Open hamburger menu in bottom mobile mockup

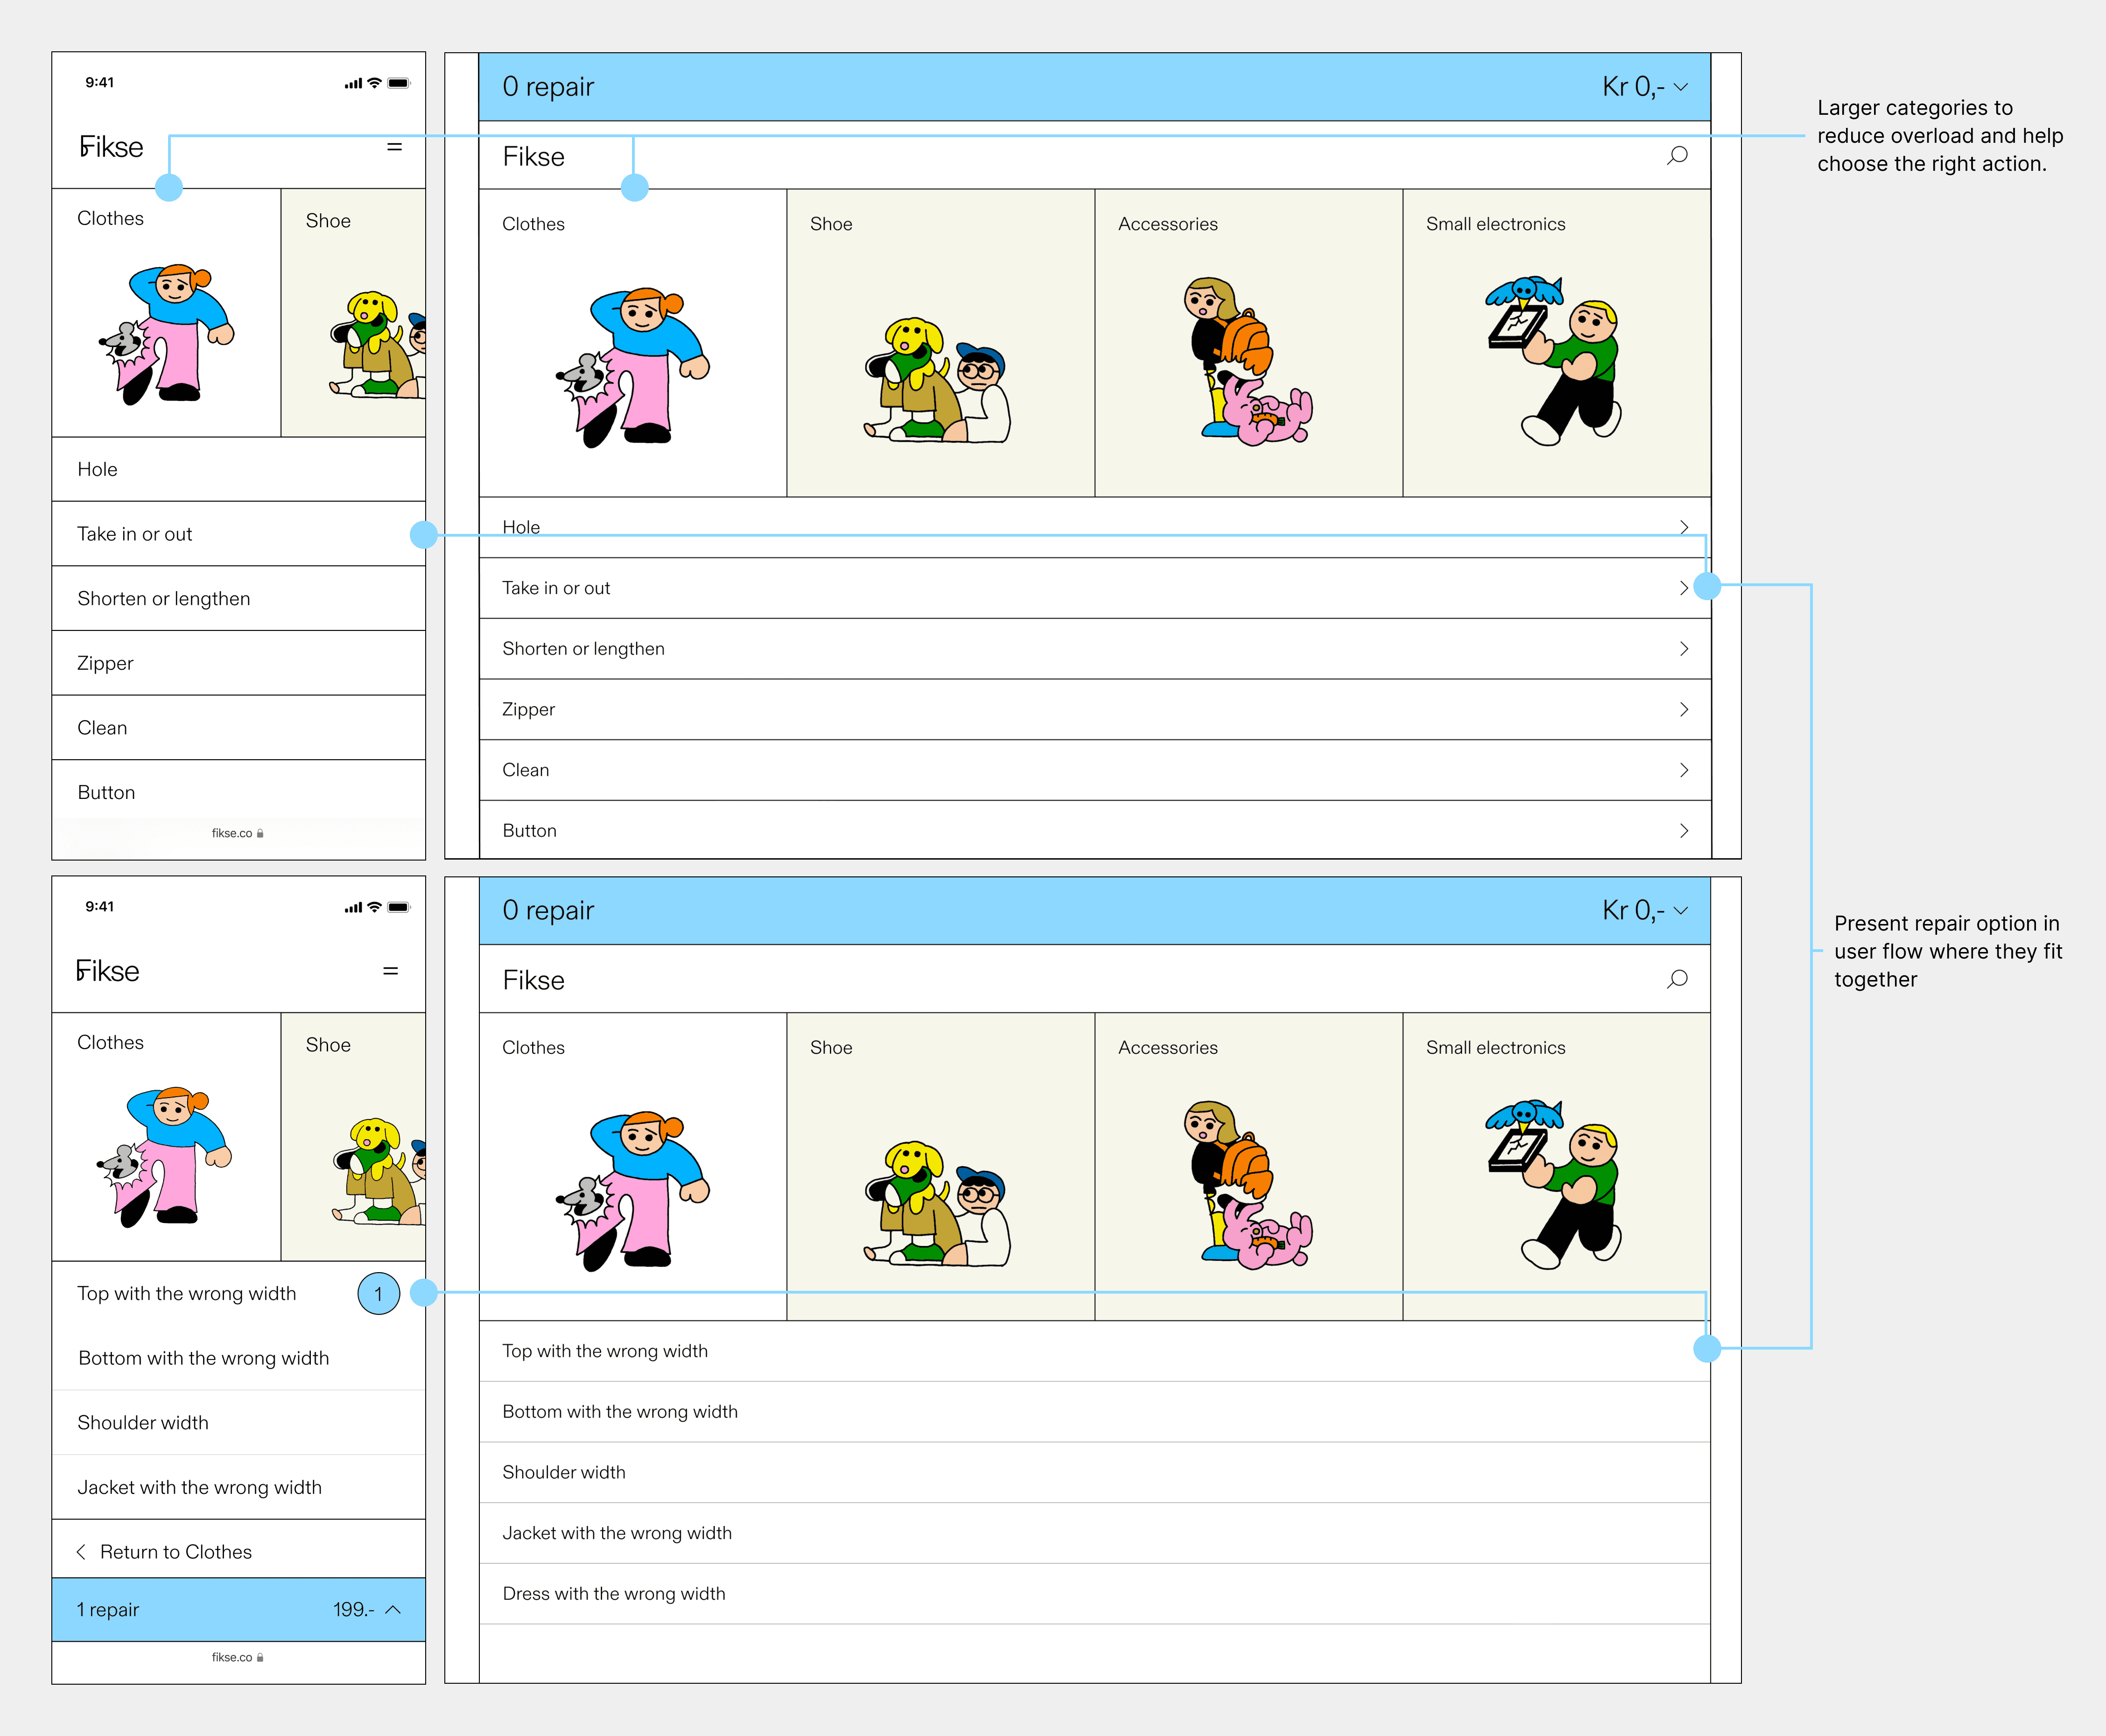pyautogui.click(x=390, y=971)
